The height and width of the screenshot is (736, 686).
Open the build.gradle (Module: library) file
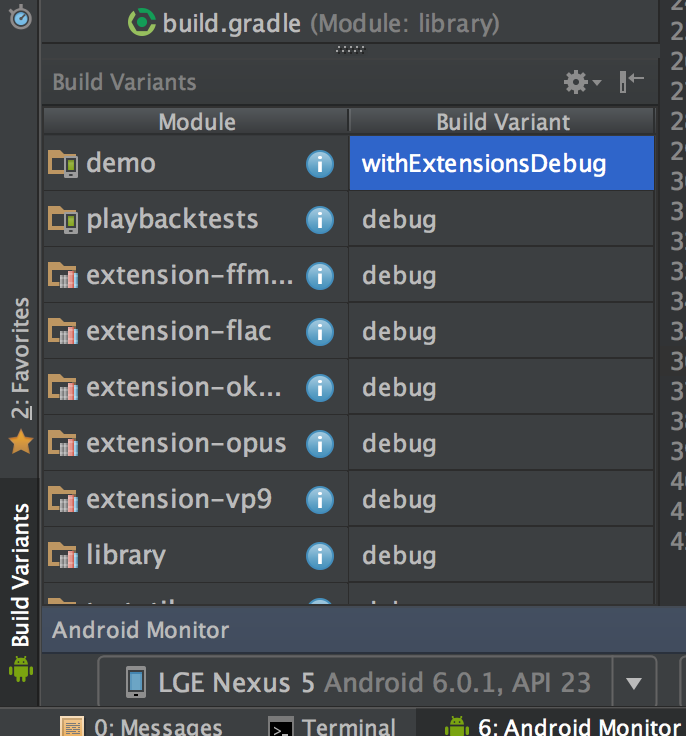[313, 23]
